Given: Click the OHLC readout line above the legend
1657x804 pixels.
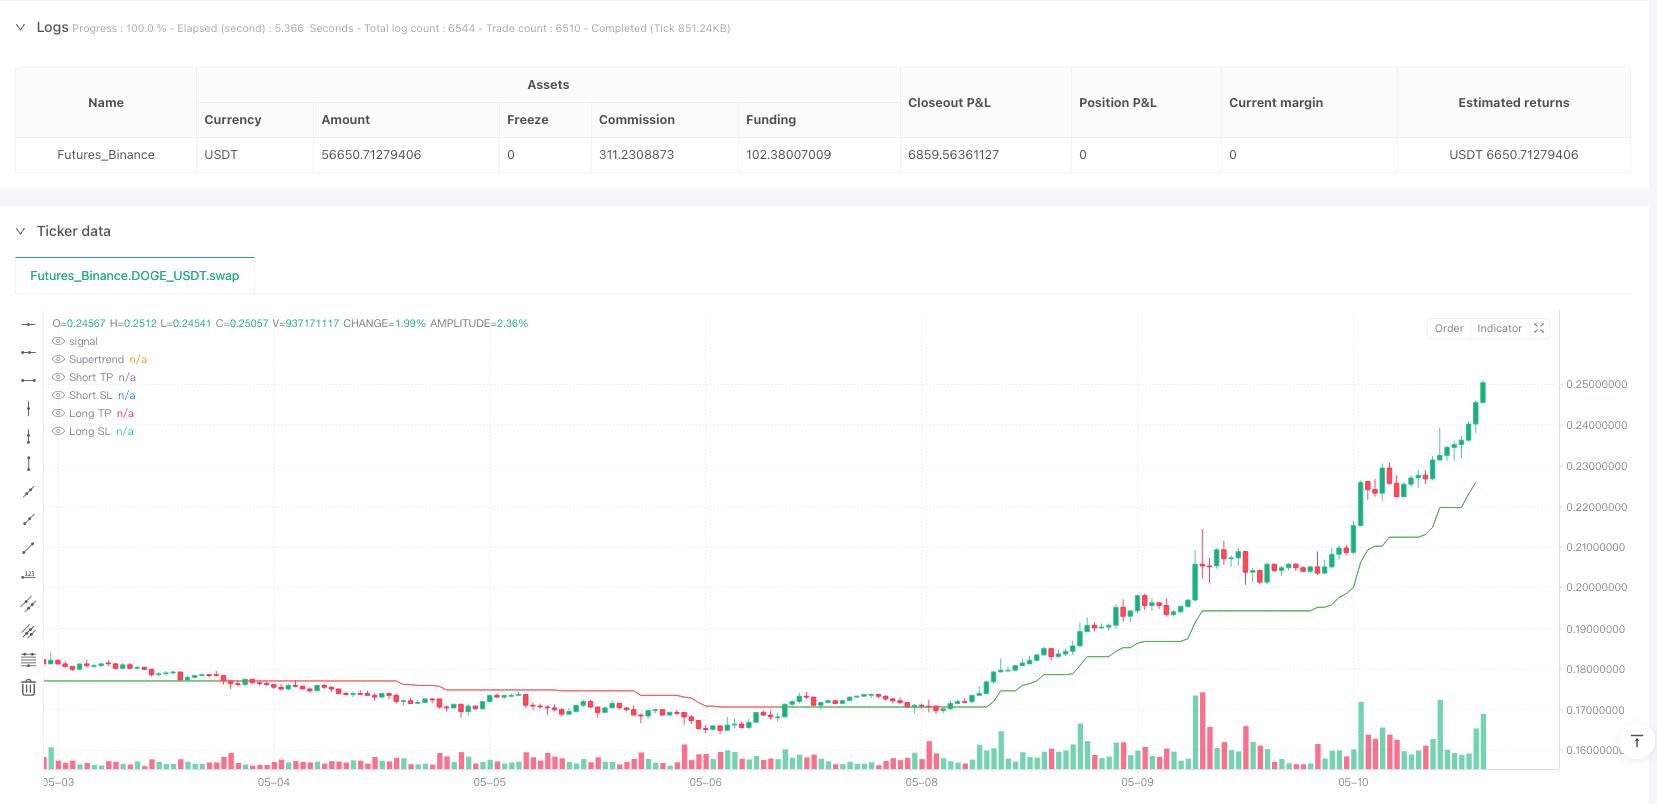Looking at the screenshot, I should pos(290,324).
